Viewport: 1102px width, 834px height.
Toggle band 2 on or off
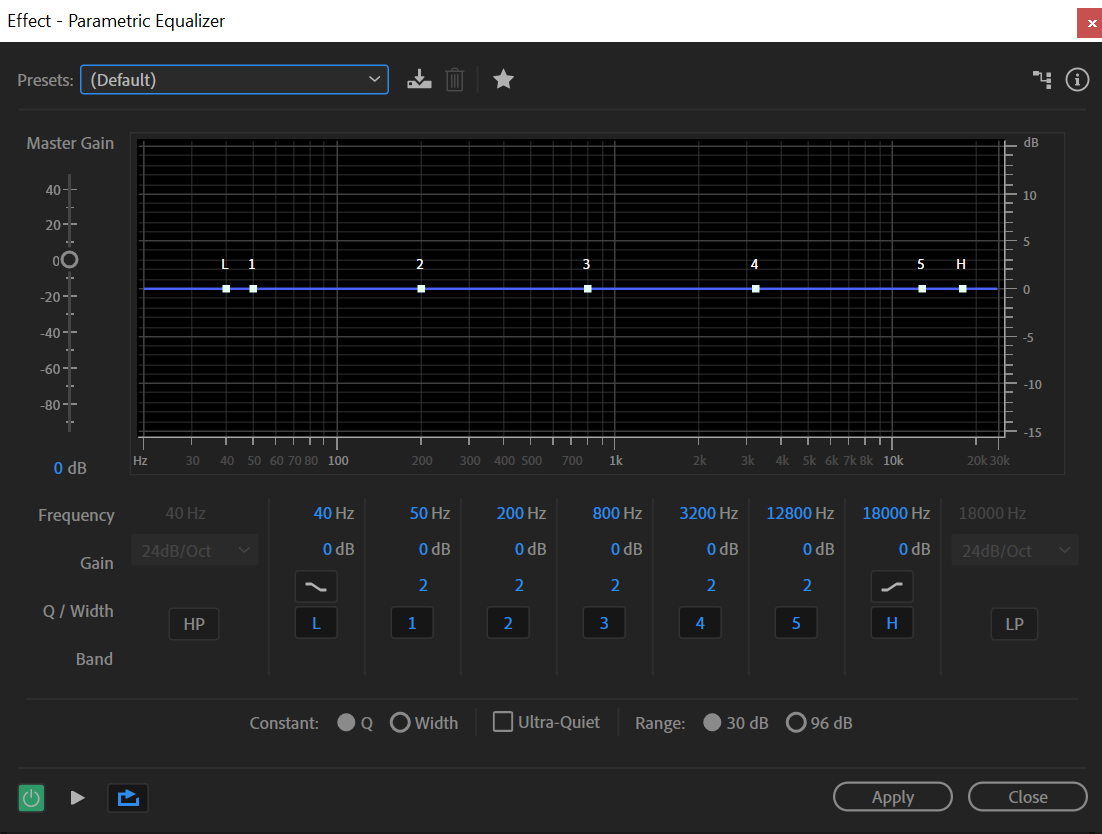click(508, 623)
